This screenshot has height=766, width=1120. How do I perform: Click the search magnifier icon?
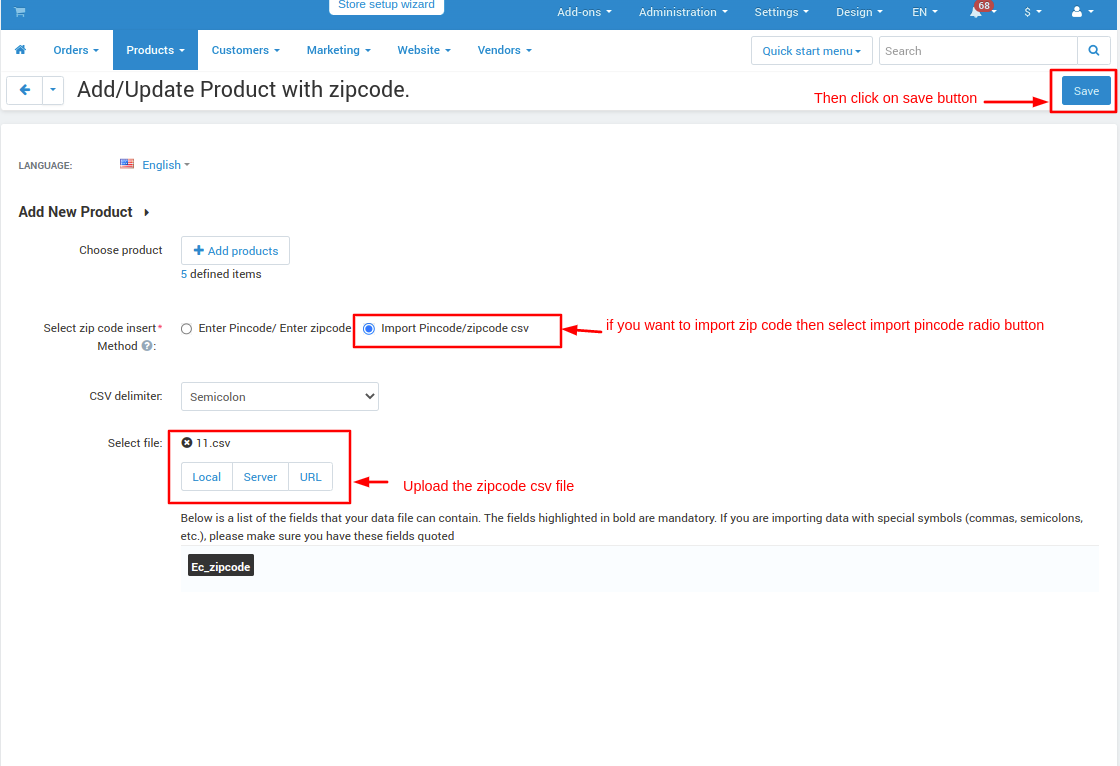[x=1094, y=51]
